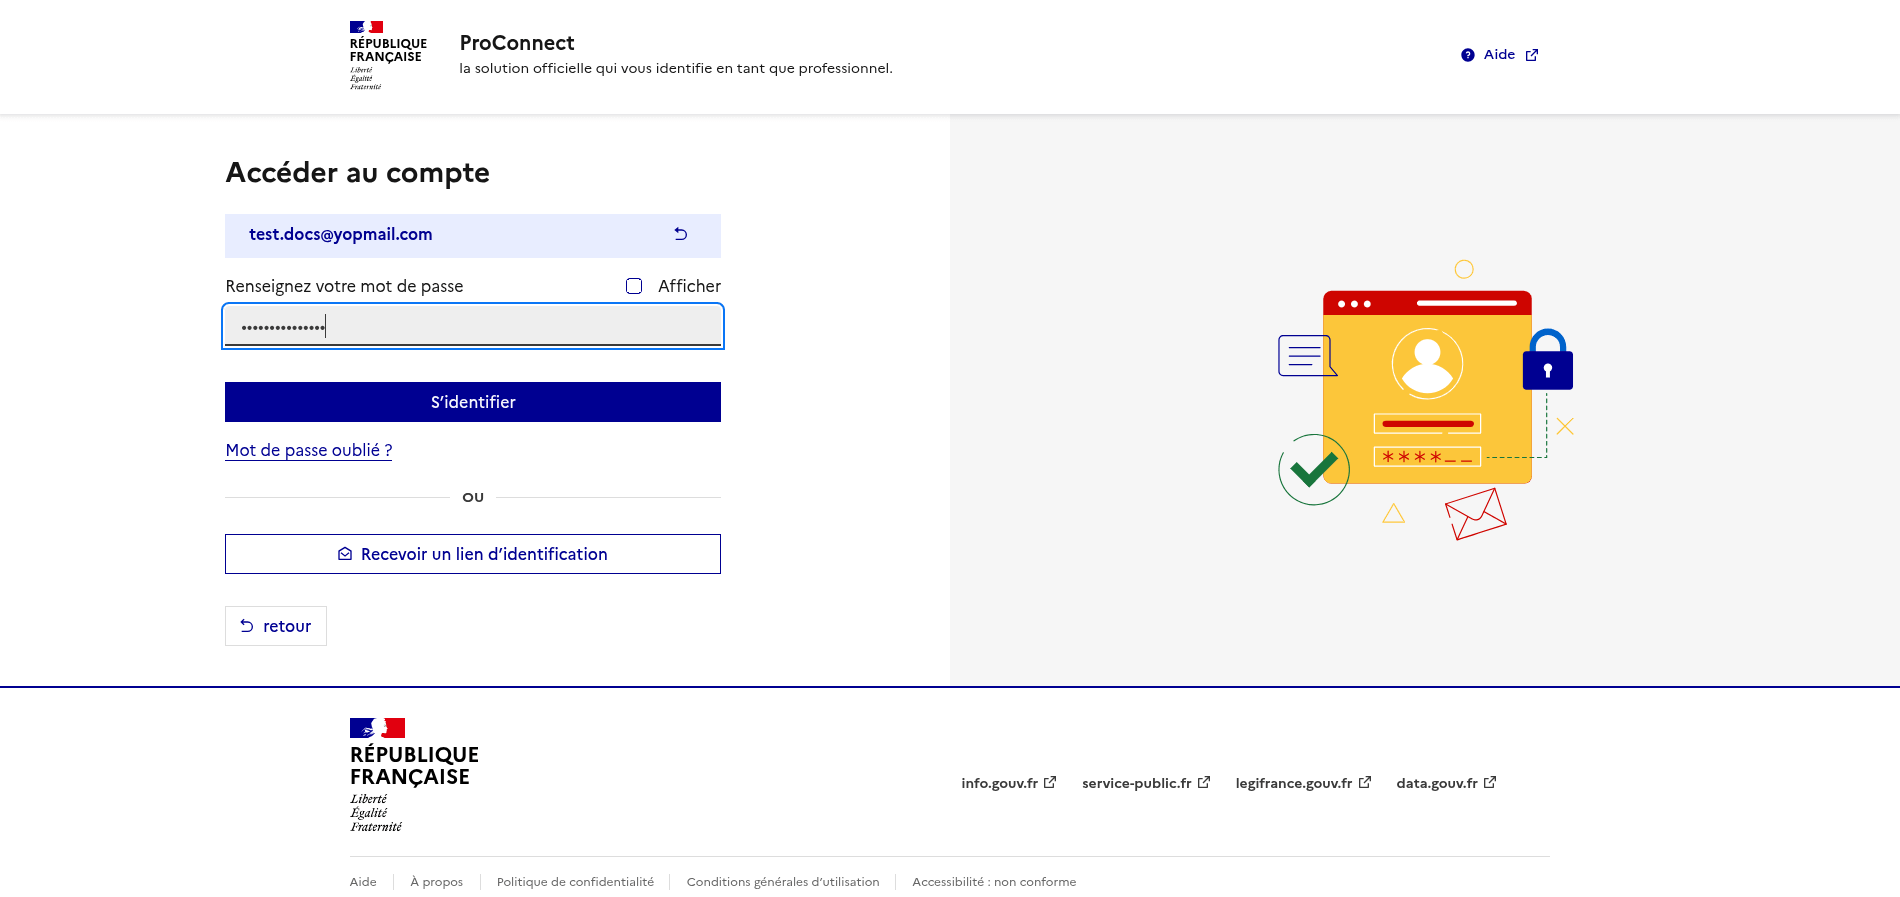The height and width of the screenshot is (897, 1900).
Task: Click Recevoir un lien d'identification button
Action: coord(473,554)
